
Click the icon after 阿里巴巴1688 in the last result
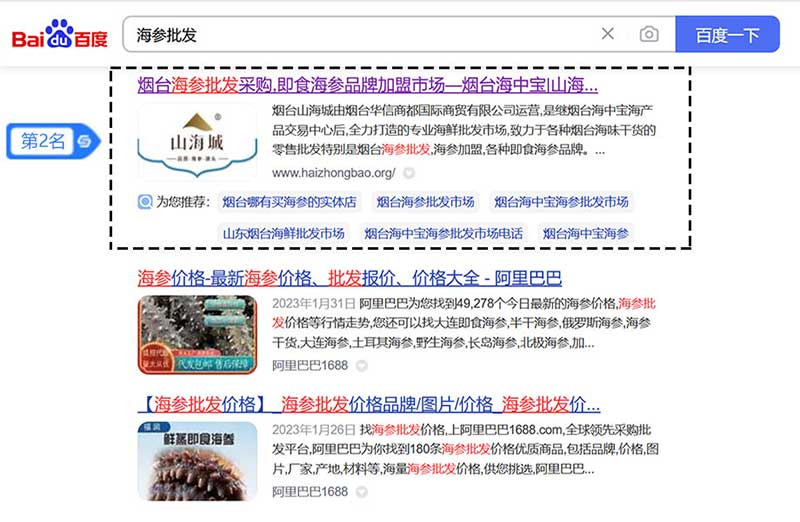click(x=362, y=492)
